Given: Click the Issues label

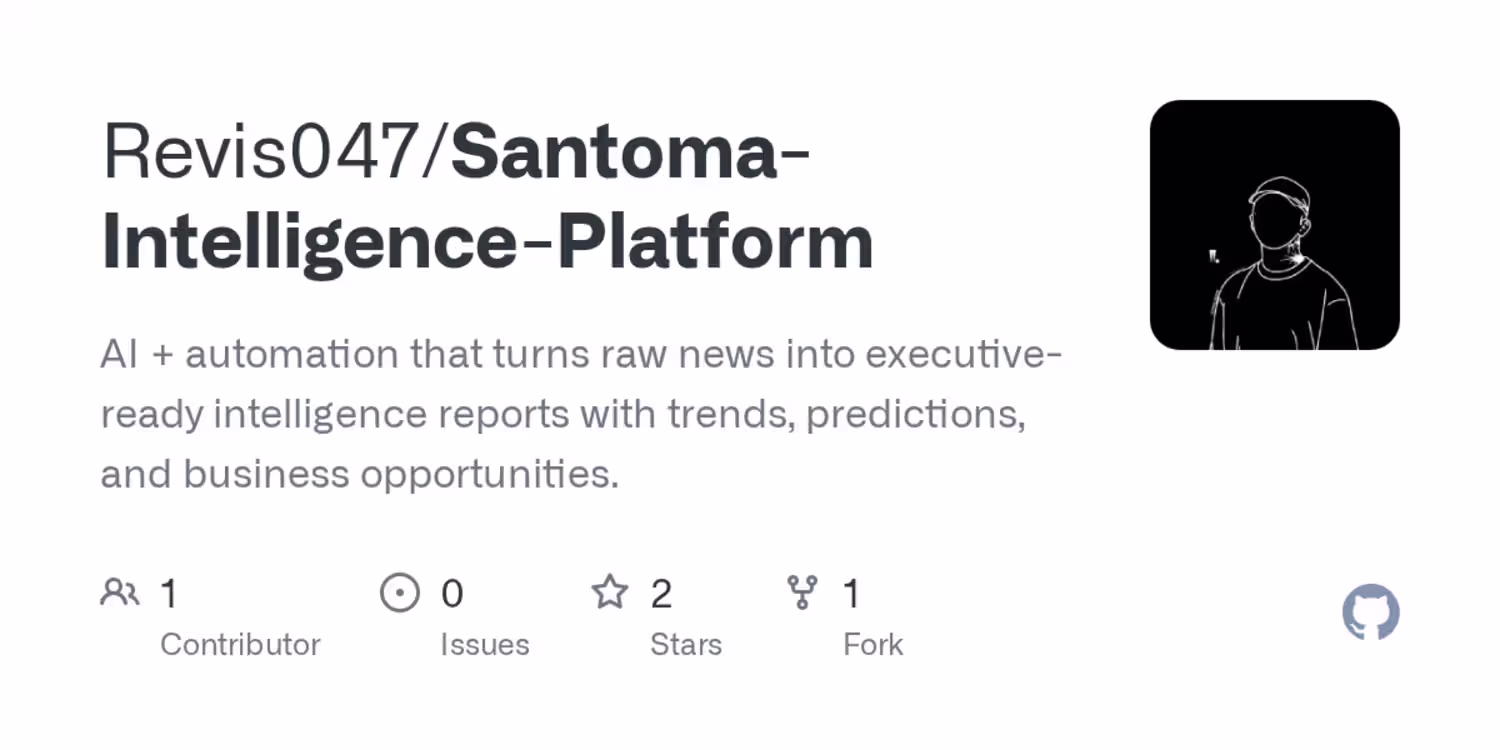Looking at the screenshot, I should point(485,644).
